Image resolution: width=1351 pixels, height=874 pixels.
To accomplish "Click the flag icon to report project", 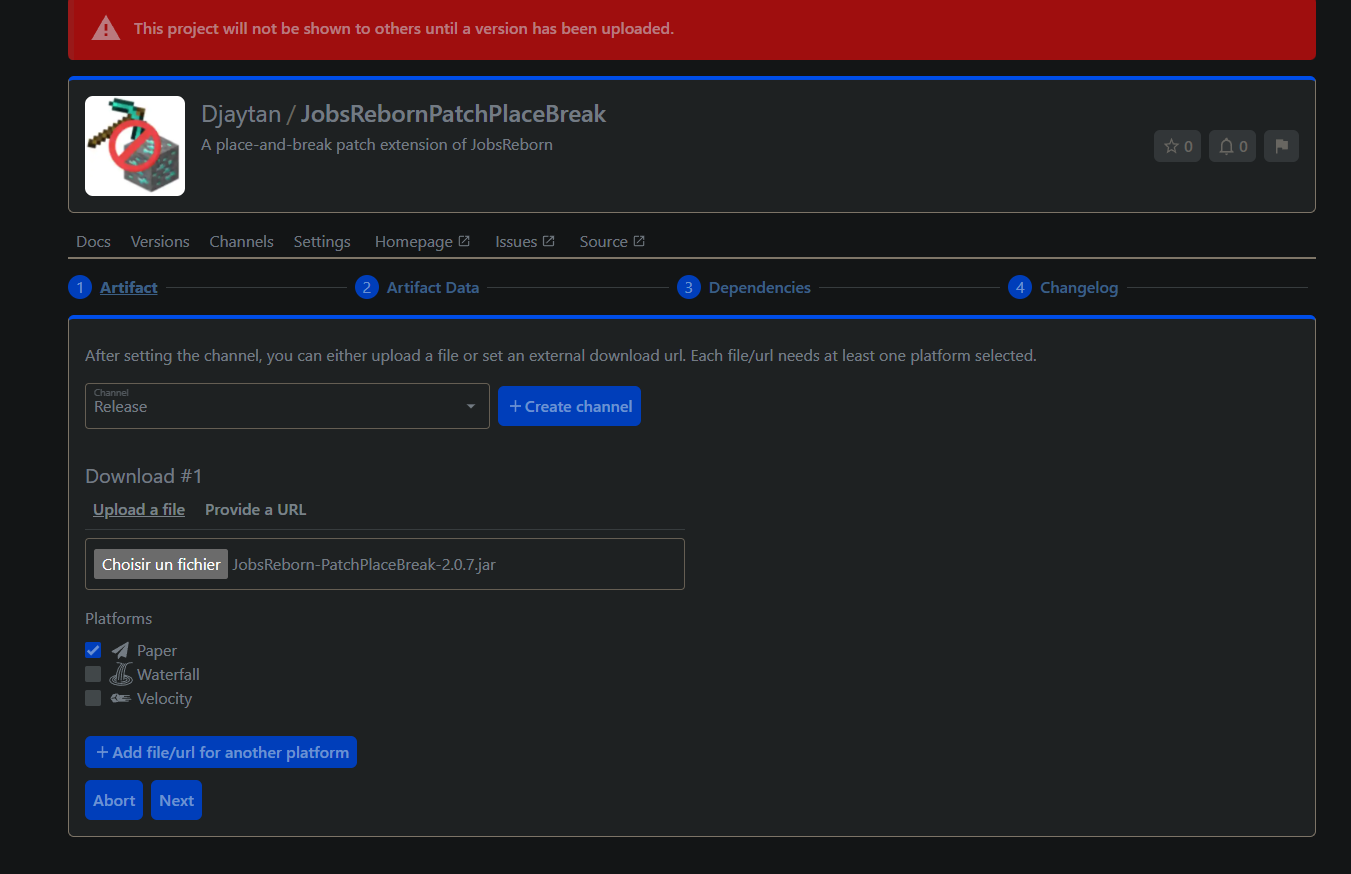I will [1281, 146].
